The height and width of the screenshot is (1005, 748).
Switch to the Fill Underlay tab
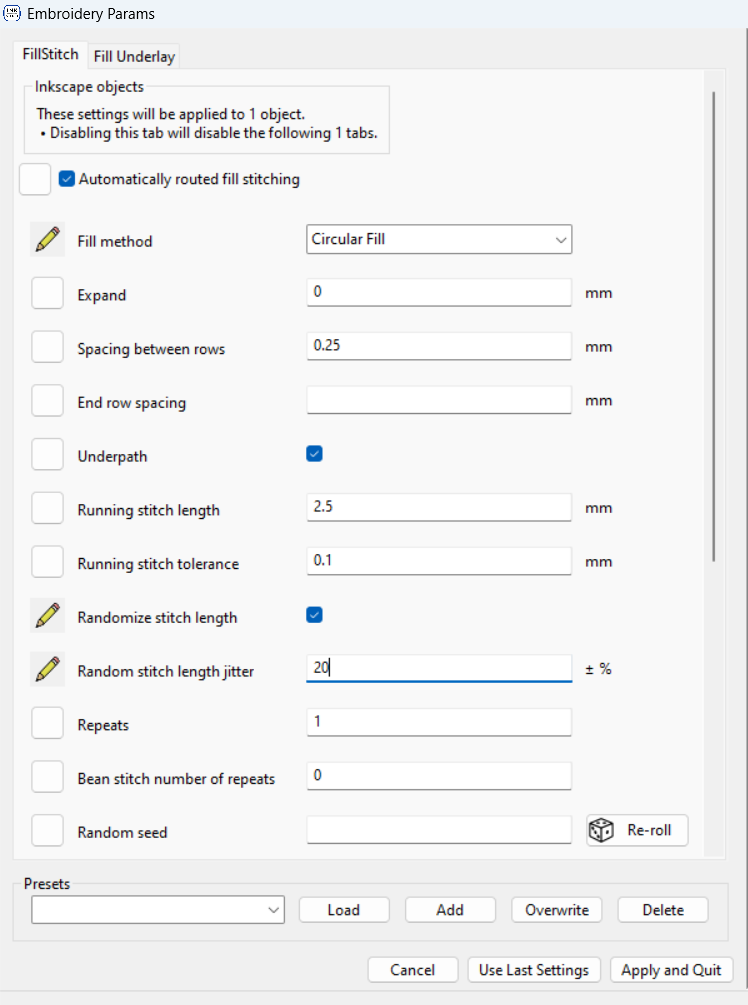click(134, 56)
